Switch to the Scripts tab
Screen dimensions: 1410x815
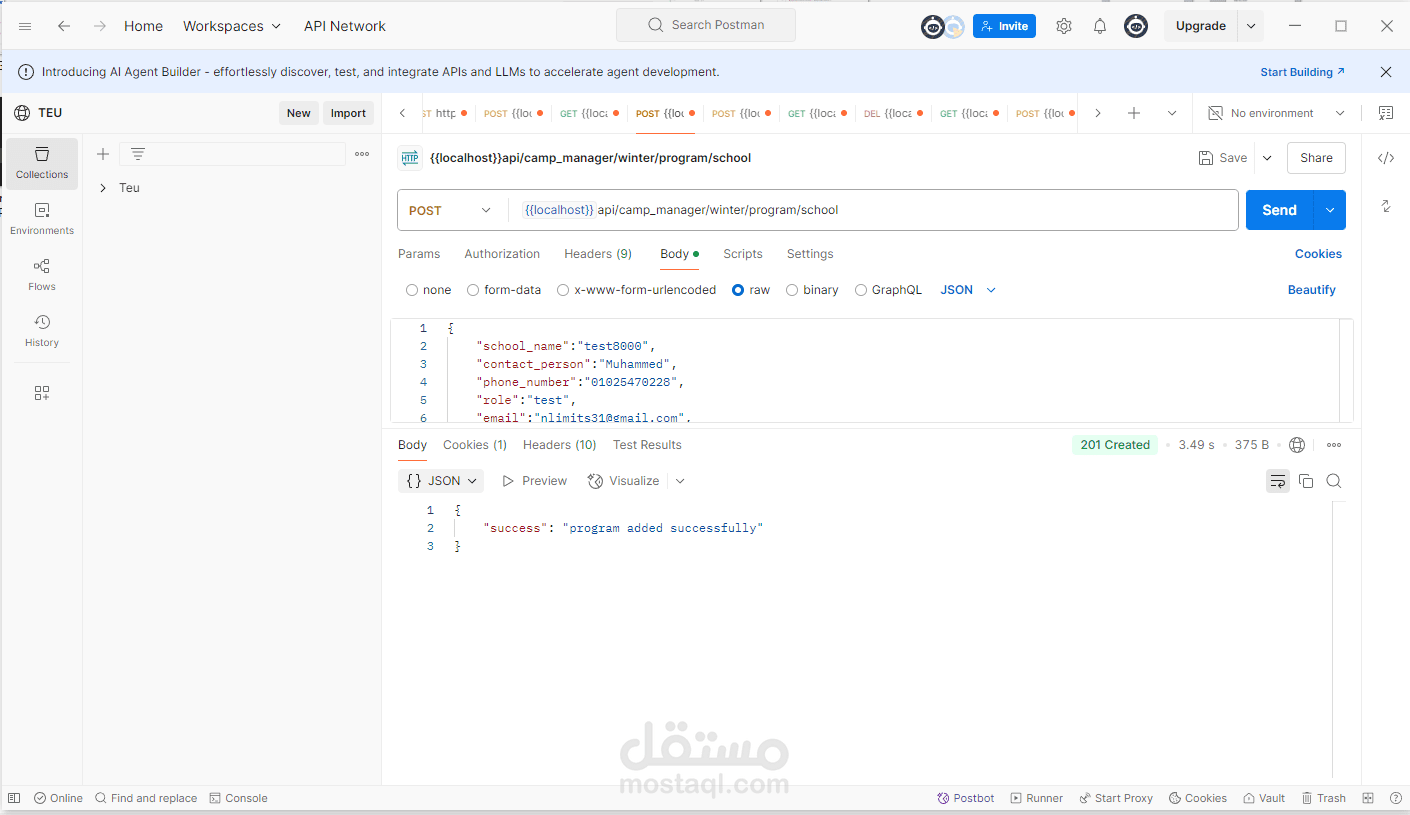pyautogui.click(x=743, y=254)
